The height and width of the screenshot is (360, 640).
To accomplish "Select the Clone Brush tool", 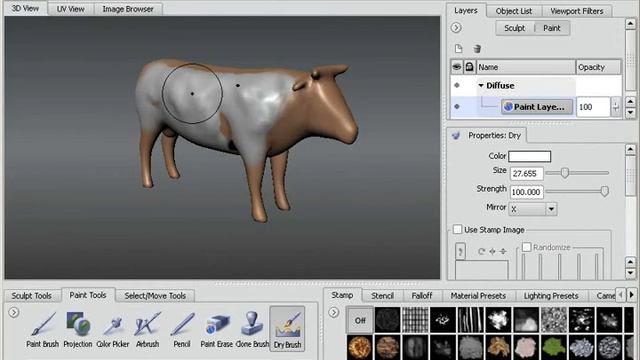I will [252, 329].
